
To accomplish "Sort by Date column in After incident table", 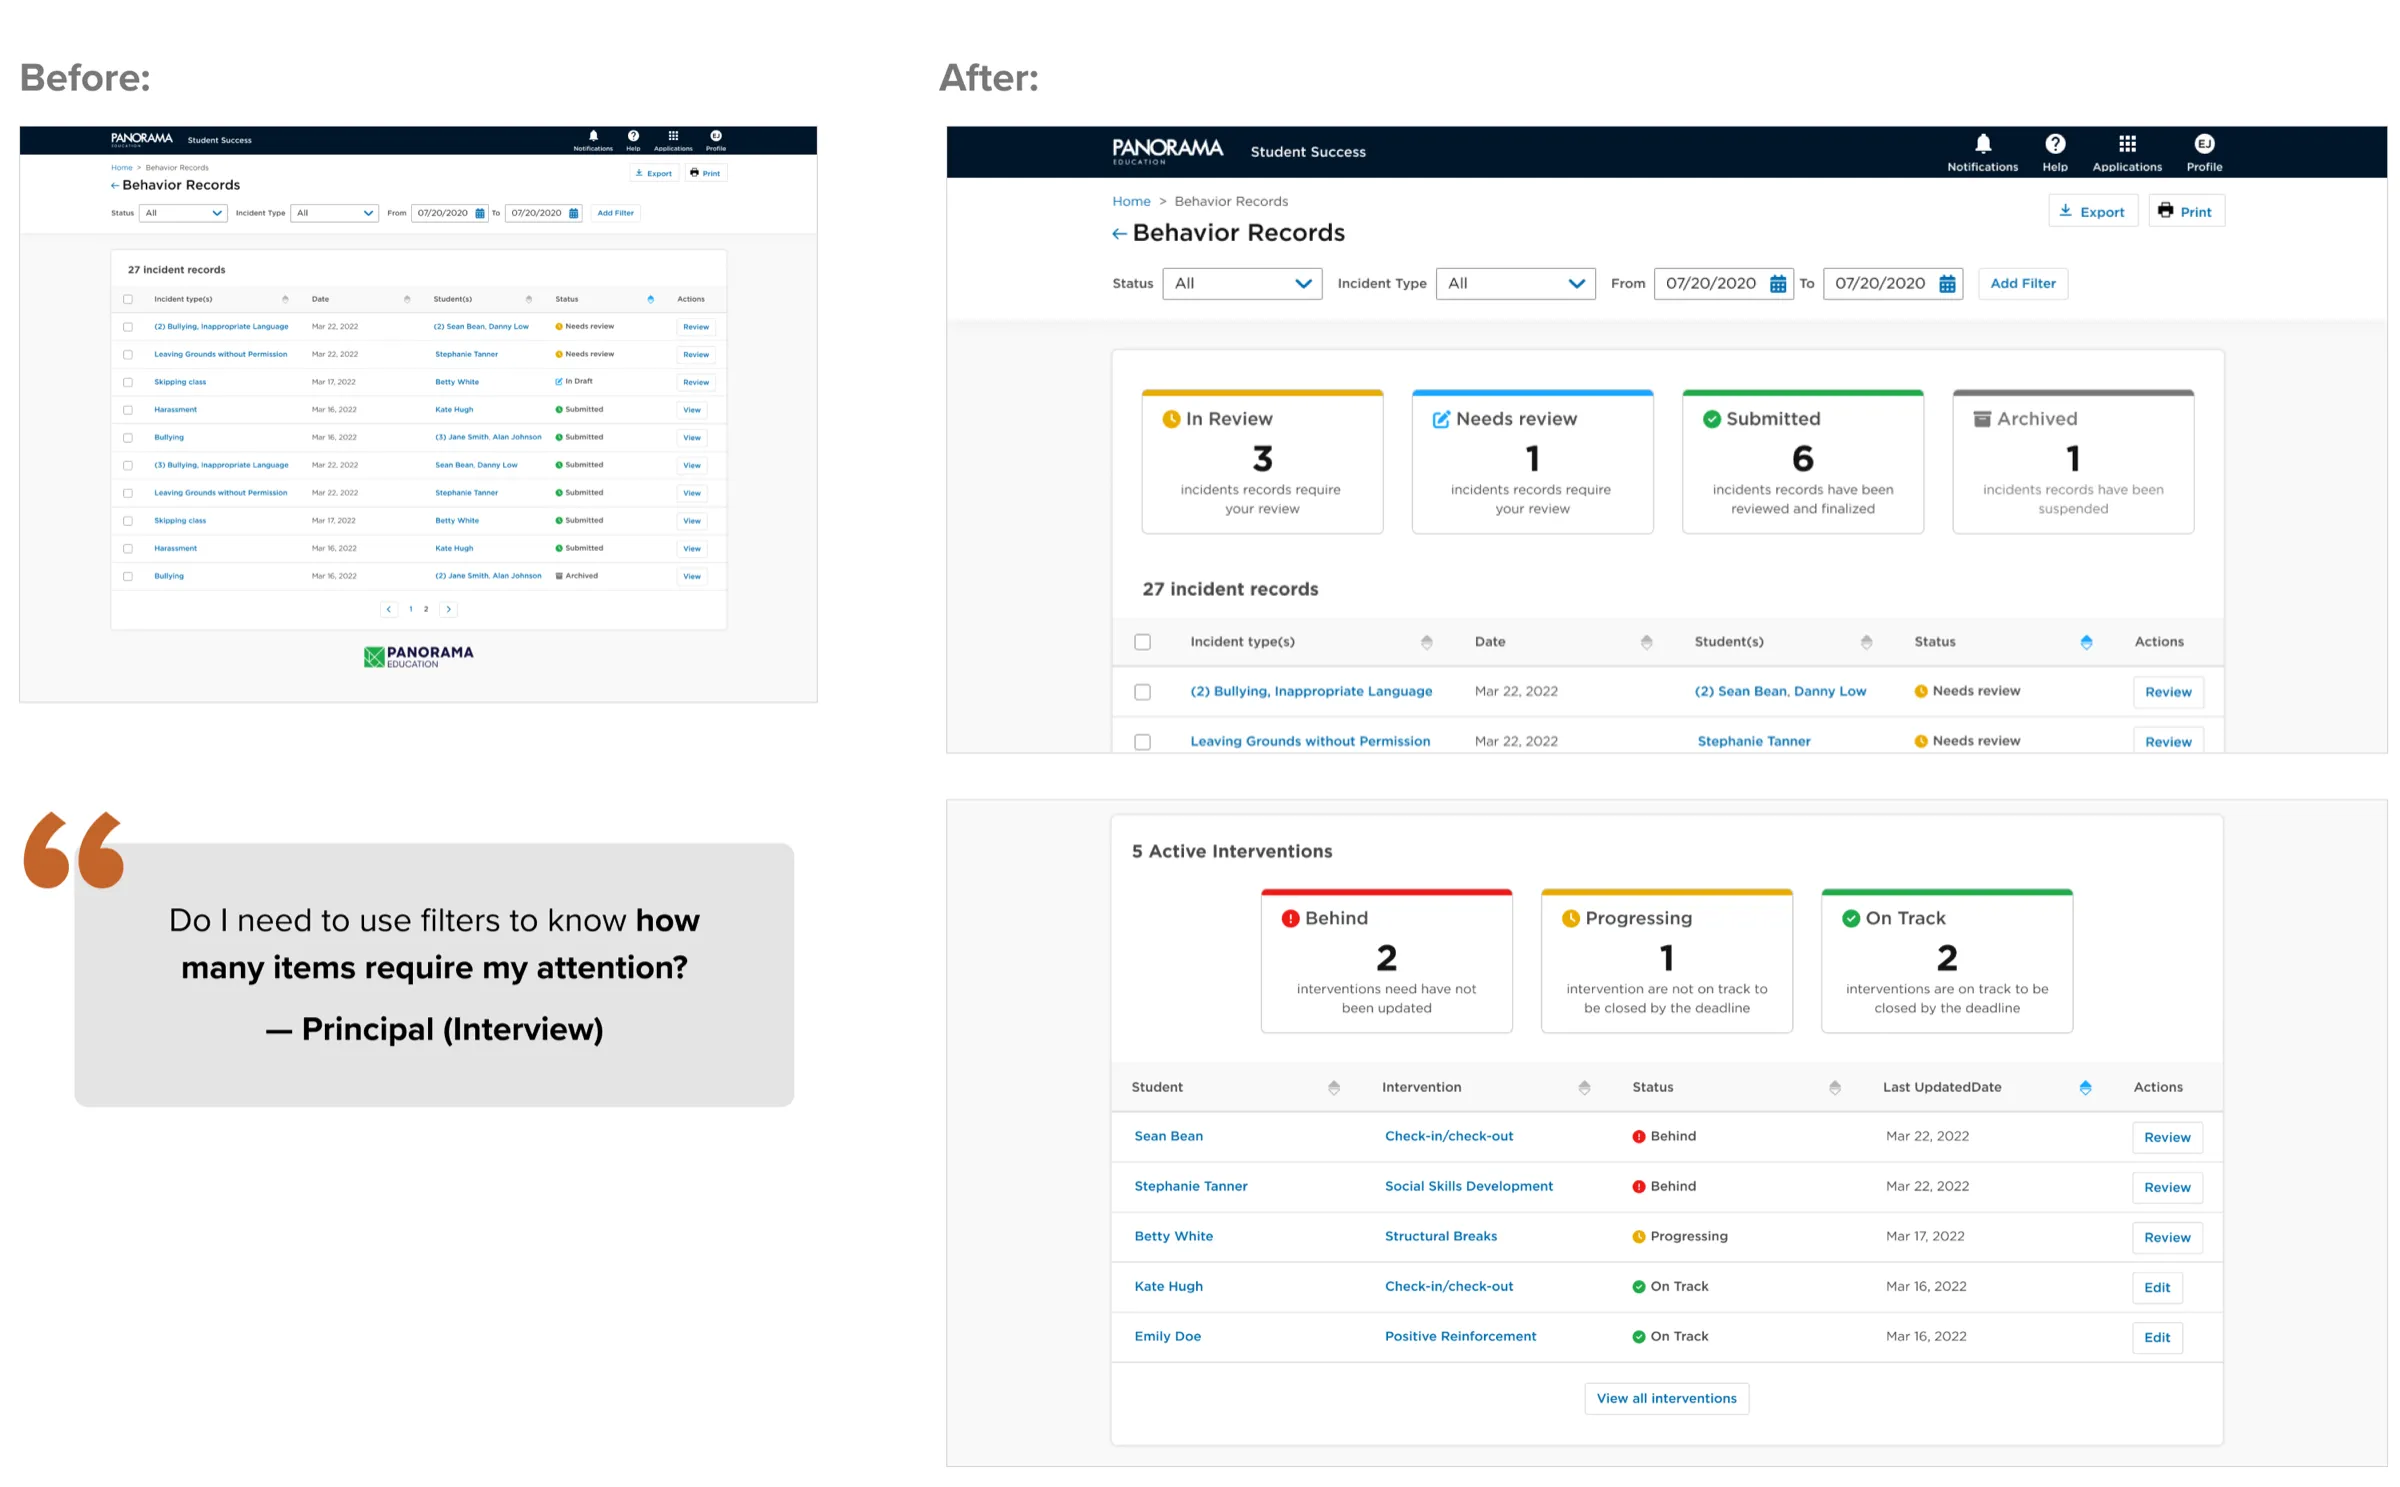I will 1646,643.
